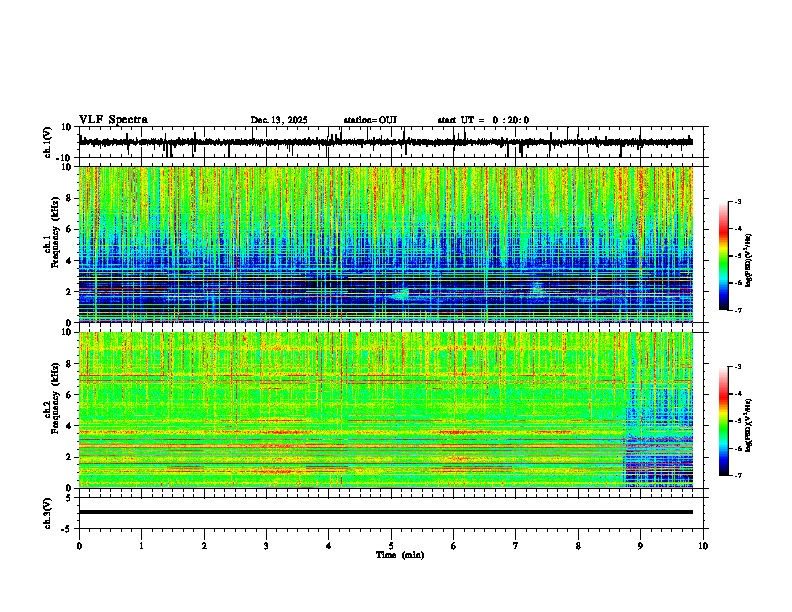The height and width of the screenshot is (612, 792).
Task: Click the "-7" label on ch.2 color bar
Action: pyautogui.click(x=738, y=475)
